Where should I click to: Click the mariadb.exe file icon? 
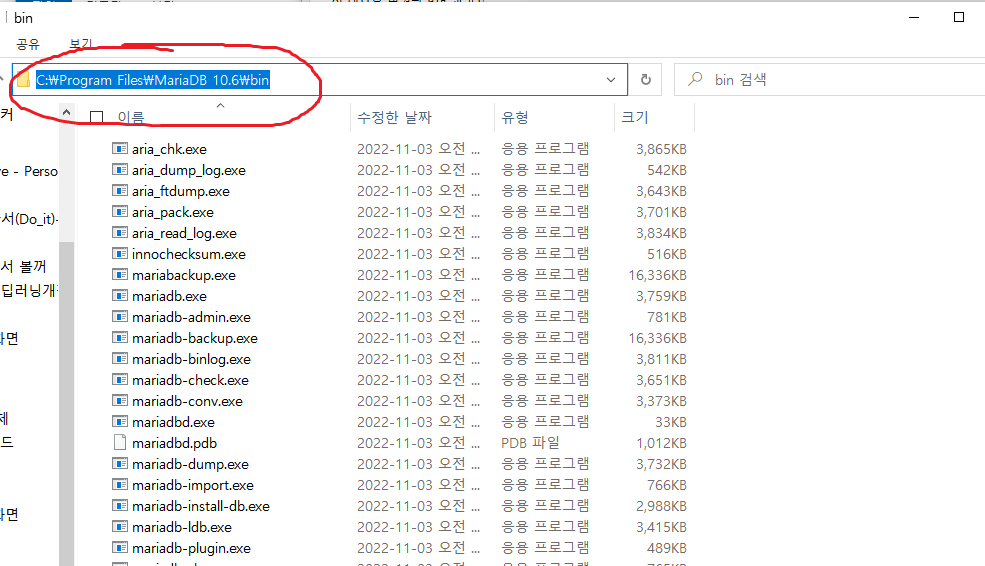120,296
